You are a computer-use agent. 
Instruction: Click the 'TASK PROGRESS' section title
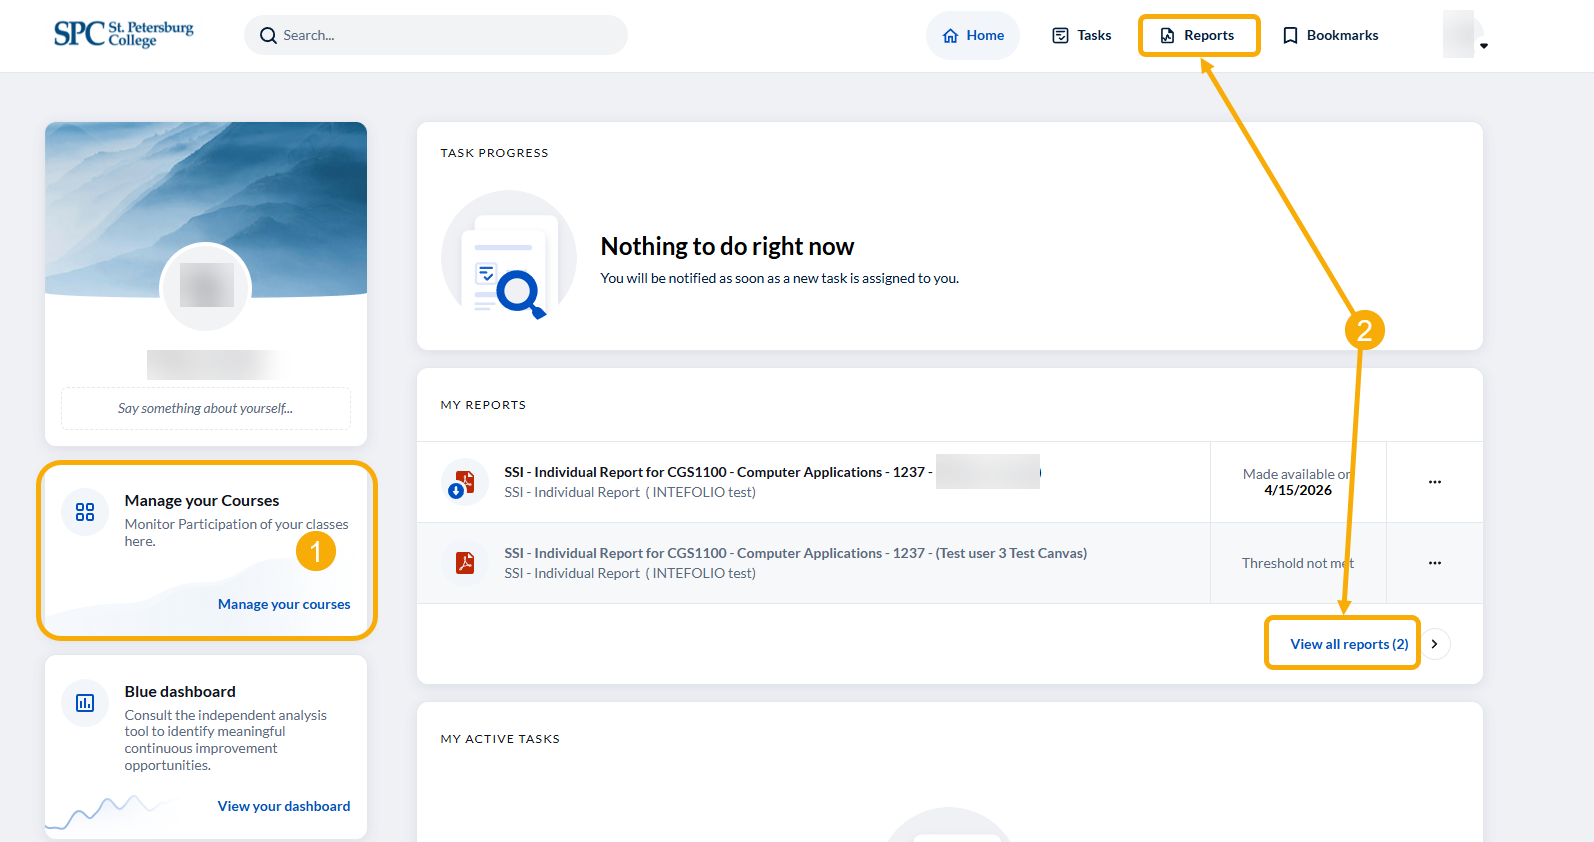494,153
